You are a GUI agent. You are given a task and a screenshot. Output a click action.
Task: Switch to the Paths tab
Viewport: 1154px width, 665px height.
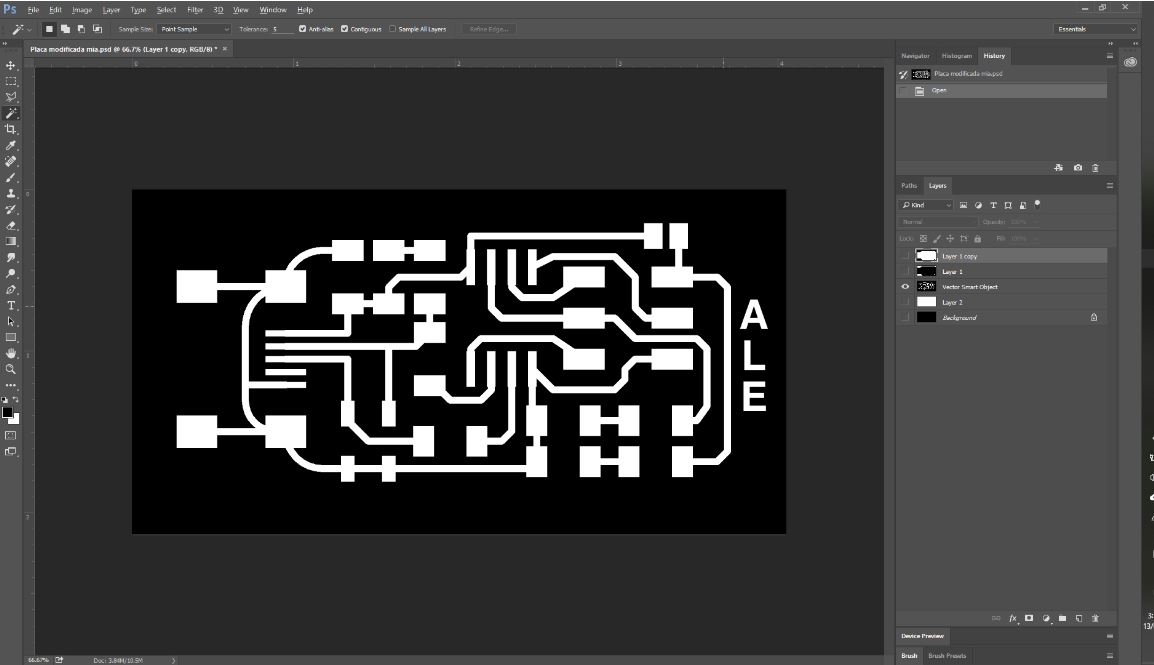910,186
